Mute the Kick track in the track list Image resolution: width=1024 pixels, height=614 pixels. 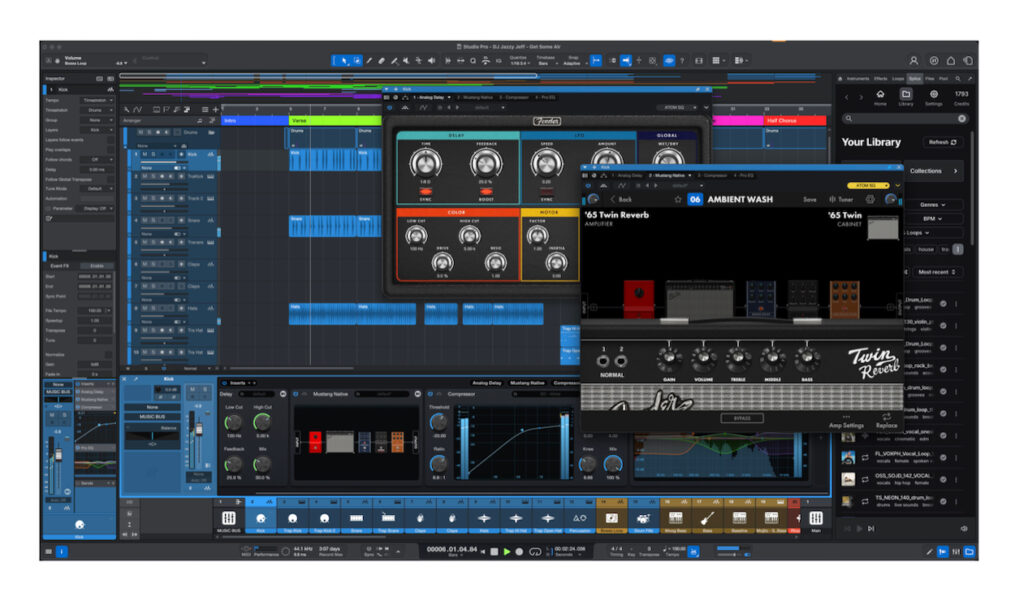click(x=143, y=154)
